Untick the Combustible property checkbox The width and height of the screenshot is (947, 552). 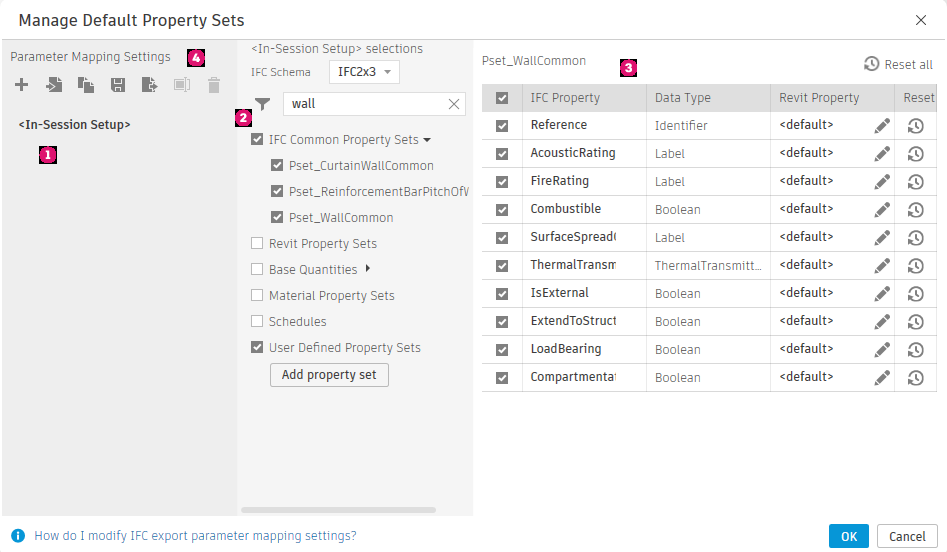[502, 210]
